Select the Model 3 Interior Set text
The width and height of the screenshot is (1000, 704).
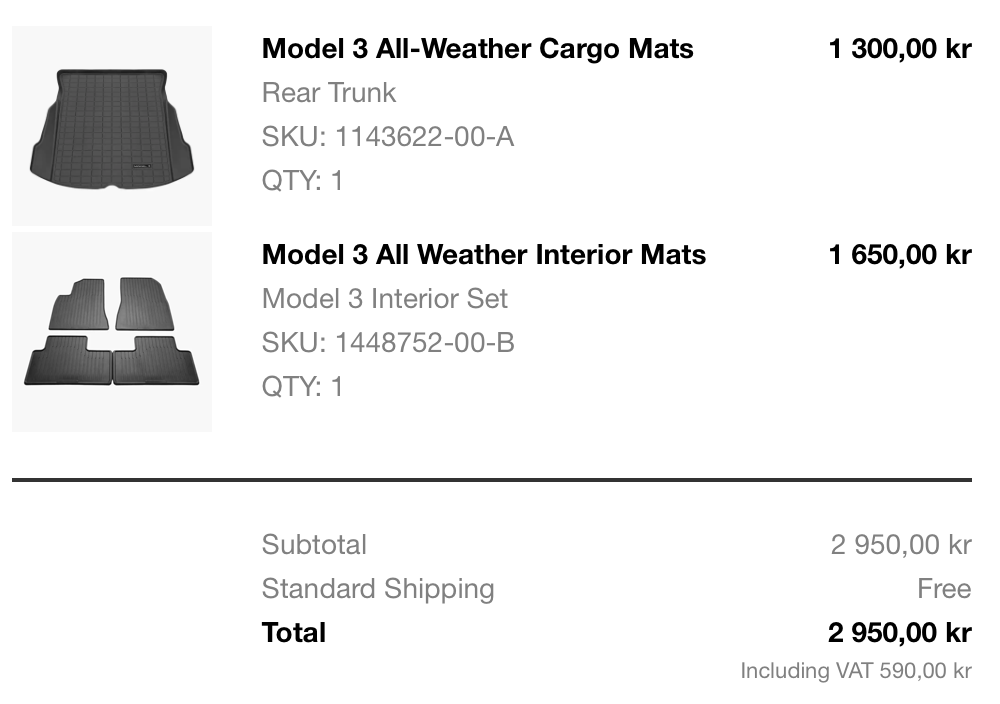point(385,299)
